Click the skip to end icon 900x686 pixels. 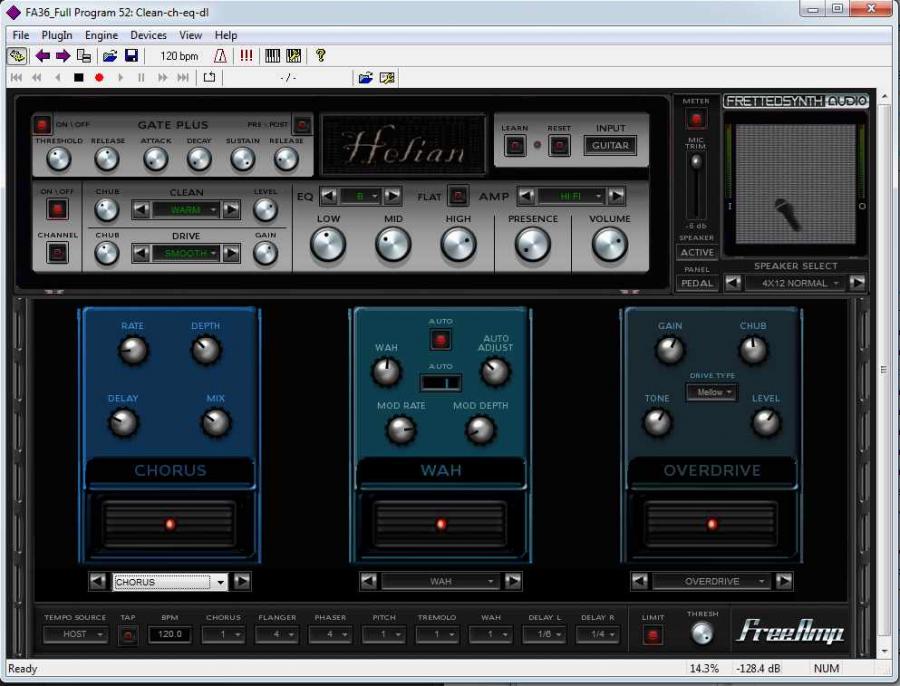point(183,77)
